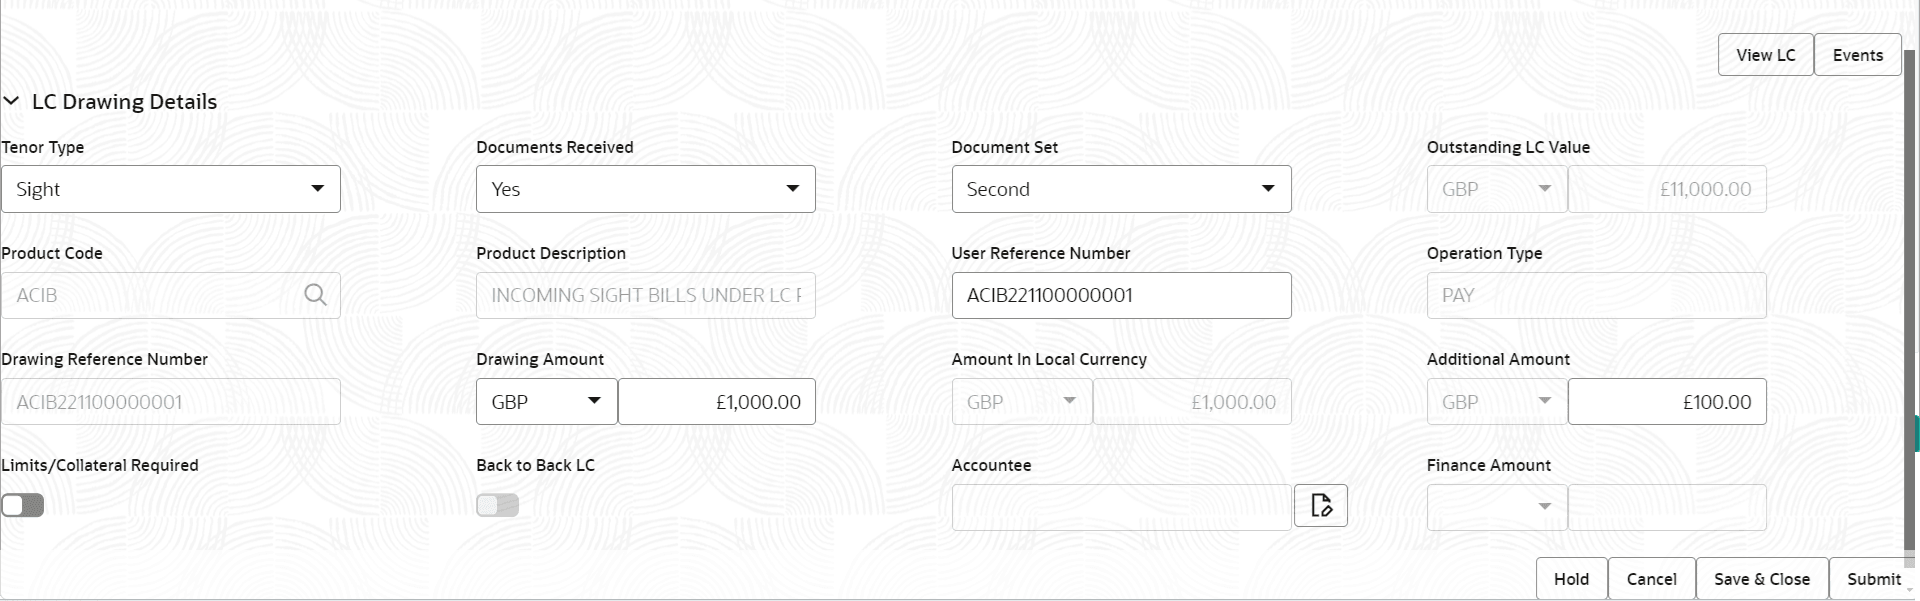The image size is (1920, 601).
Task: Open the Tenor Type dropdown
Action: point(317,188)
